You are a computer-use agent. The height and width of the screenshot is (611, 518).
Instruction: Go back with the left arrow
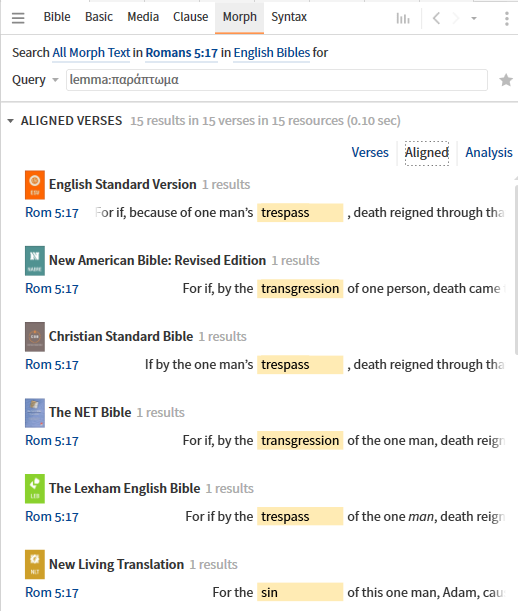[x=437, y=18]
